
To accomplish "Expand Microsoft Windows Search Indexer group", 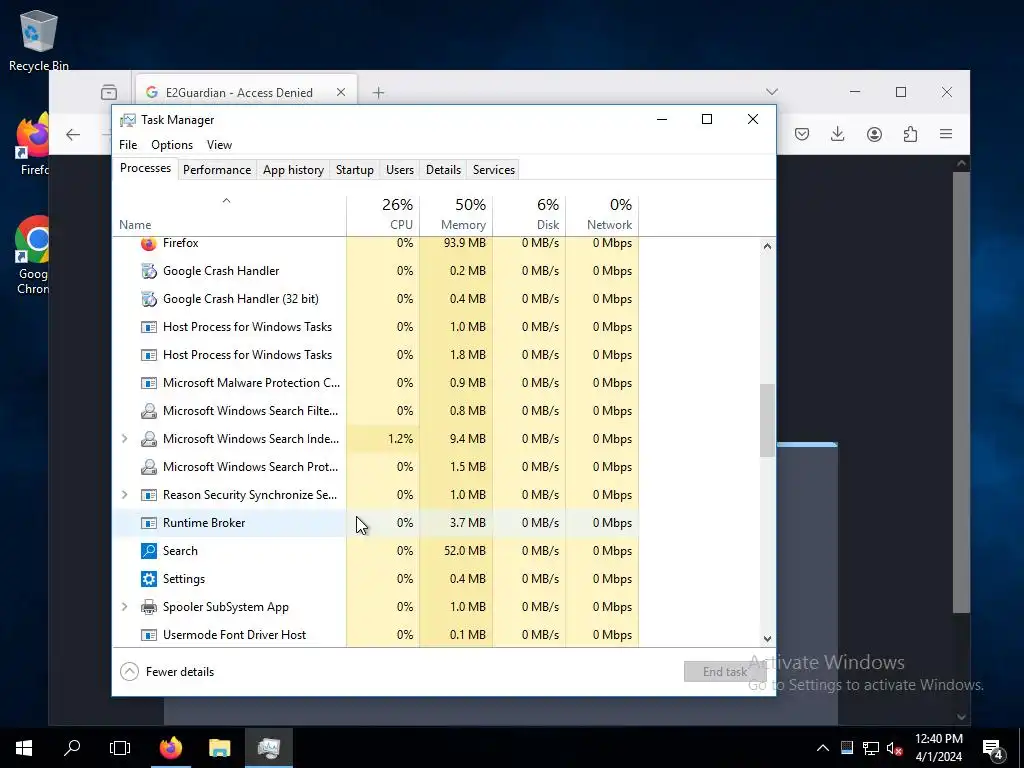I will (x=125, y=439).
